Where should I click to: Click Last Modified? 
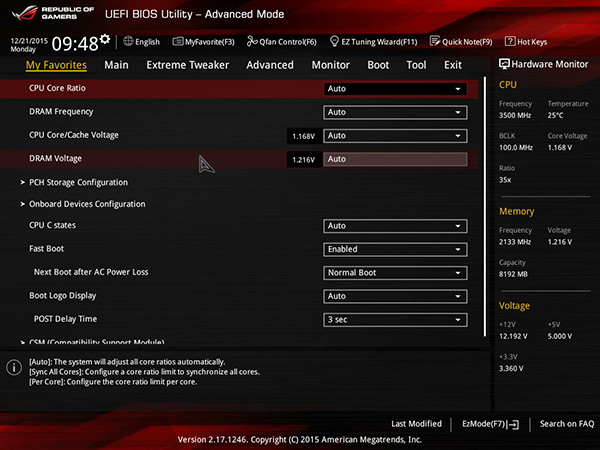tap(416, 424)
